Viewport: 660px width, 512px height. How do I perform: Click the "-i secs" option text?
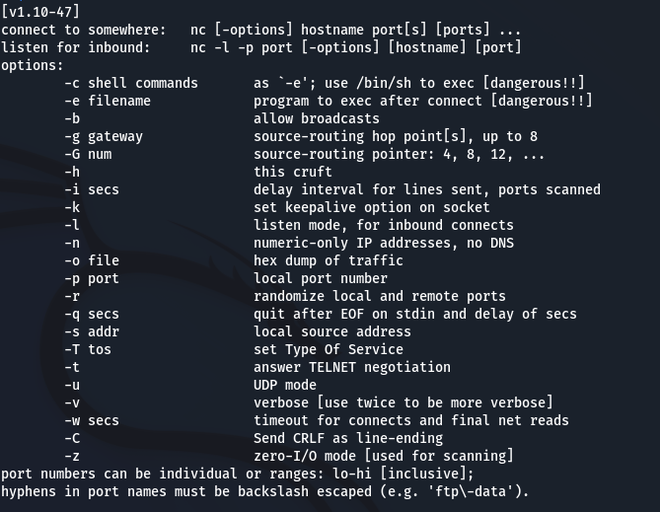pyautogui.click(x=91, y=190)
